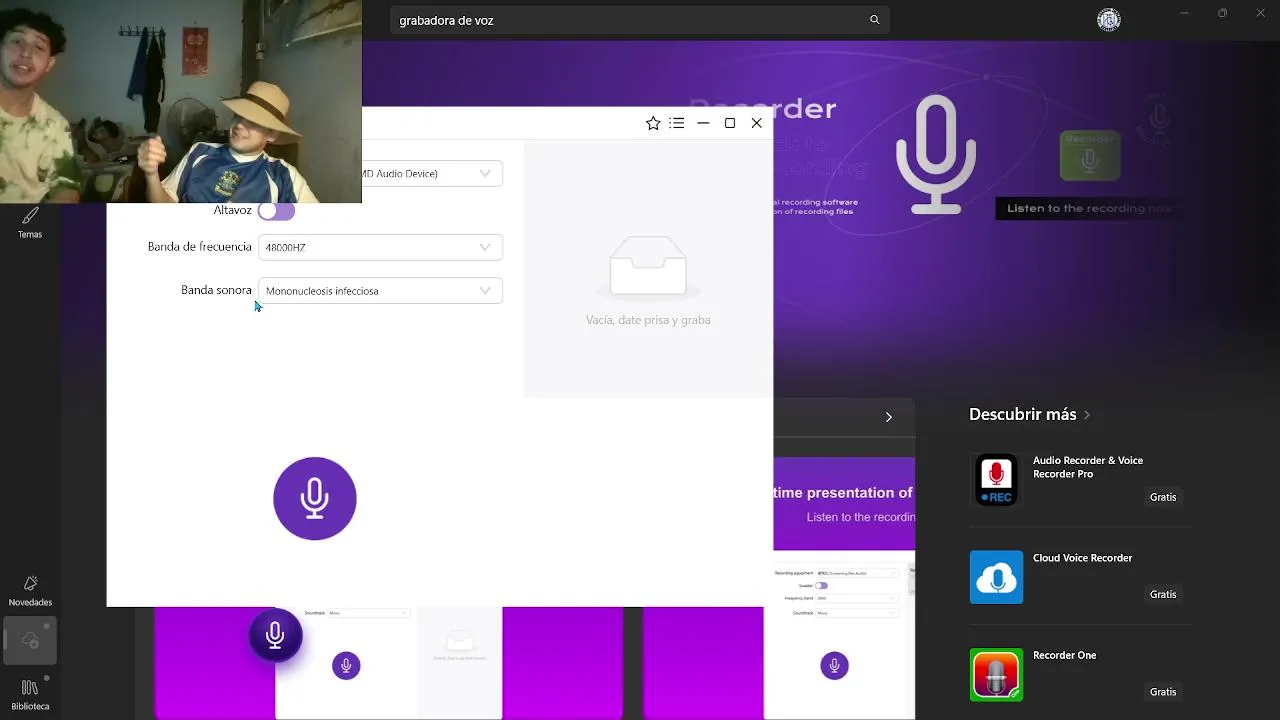Click the next screenshot chevron arrow

coord(888,417)
